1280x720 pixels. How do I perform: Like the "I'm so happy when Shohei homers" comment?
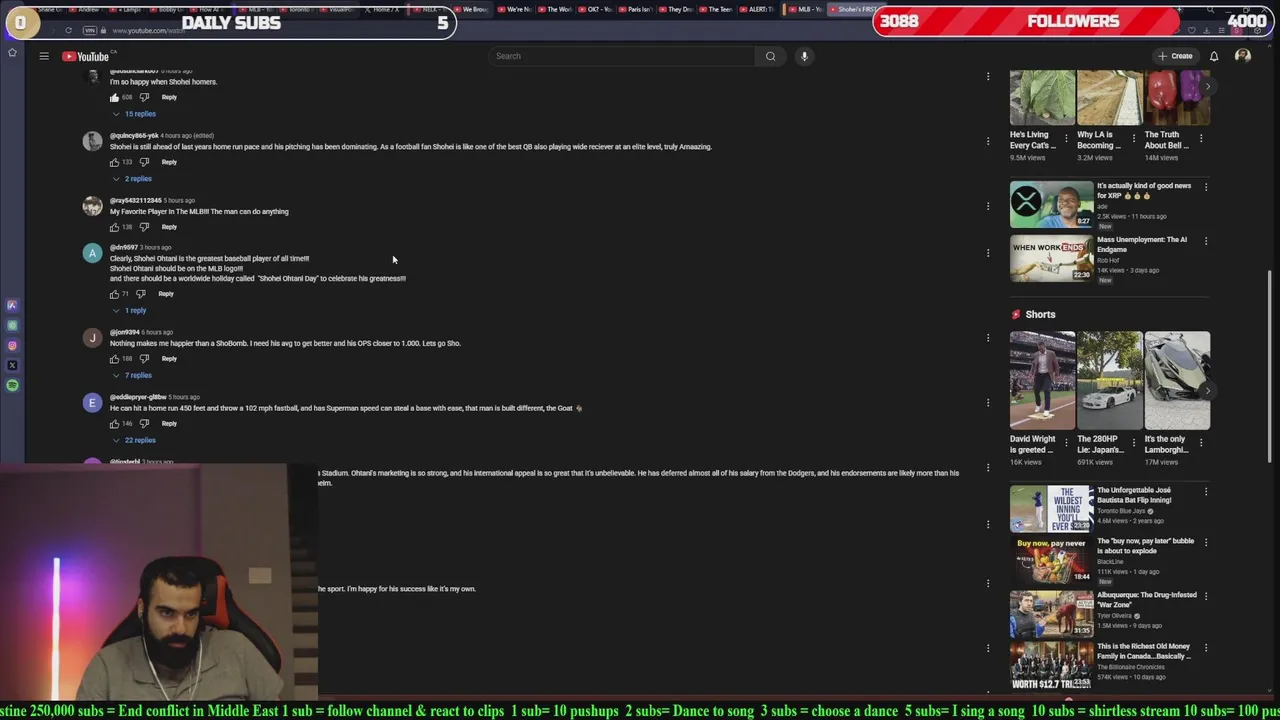pyautogui.click(x=114, y=97)
